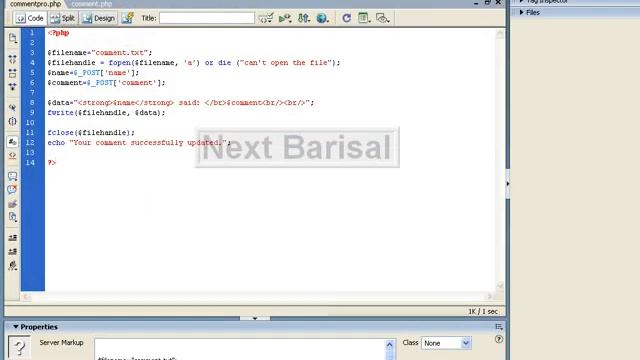Open Check Browser Support menu icon

266,18
